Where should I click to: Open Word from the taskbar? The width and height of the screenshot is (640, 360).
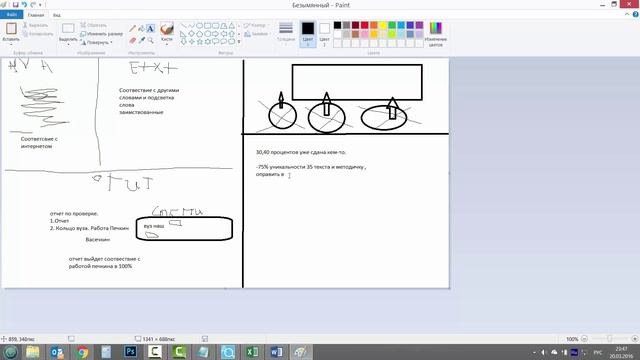click(276, 352)
